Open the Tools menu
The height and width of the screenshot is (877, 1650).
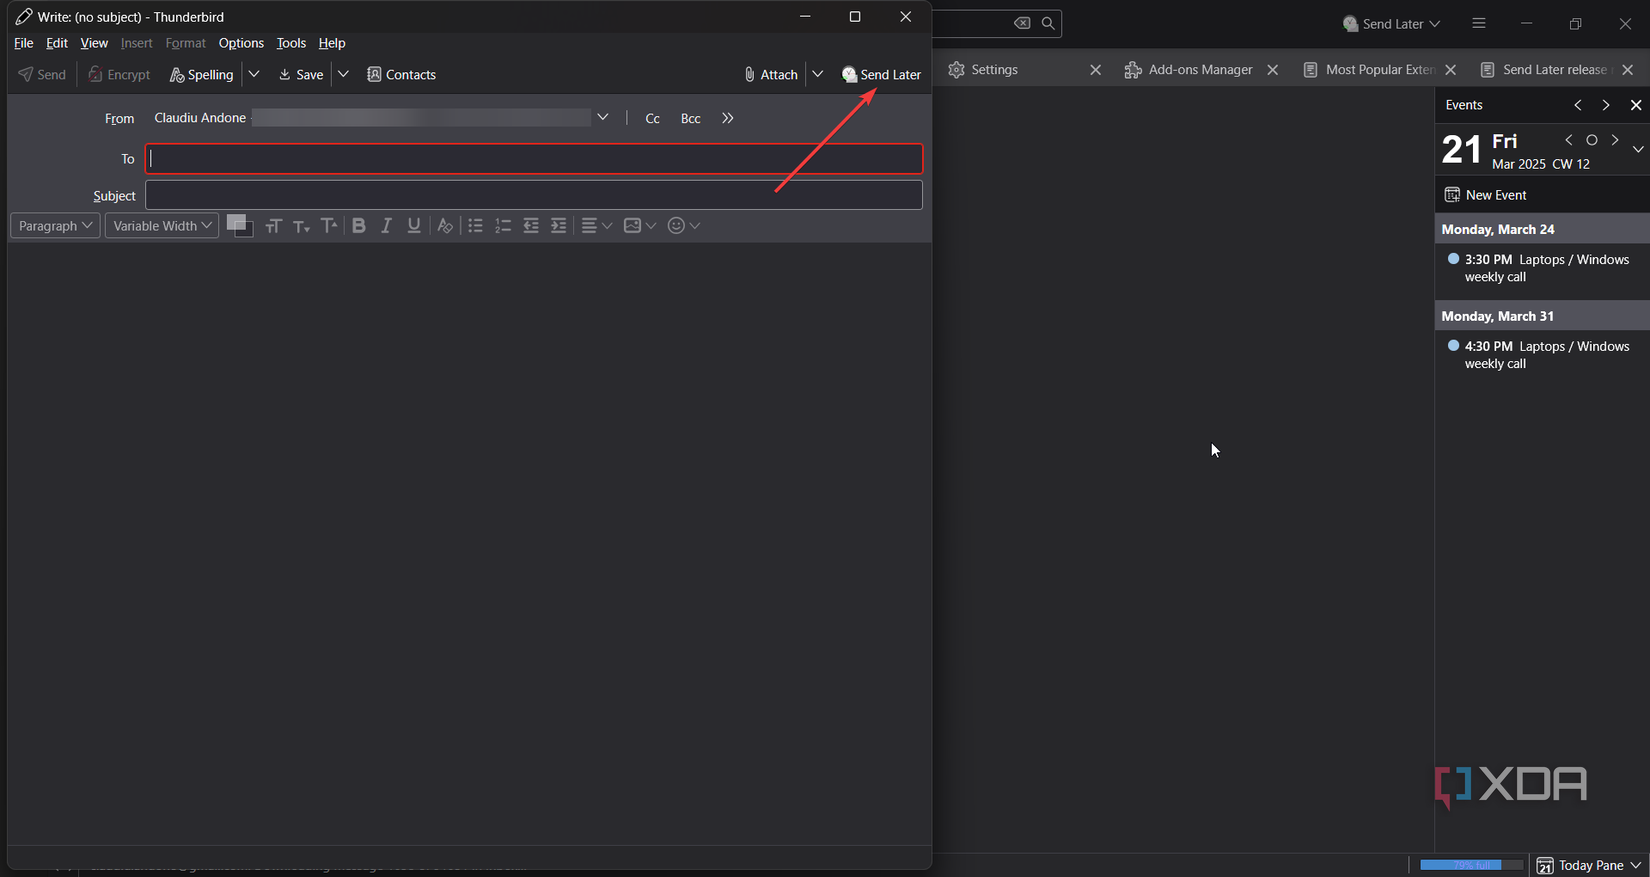(x=291, y=43)
